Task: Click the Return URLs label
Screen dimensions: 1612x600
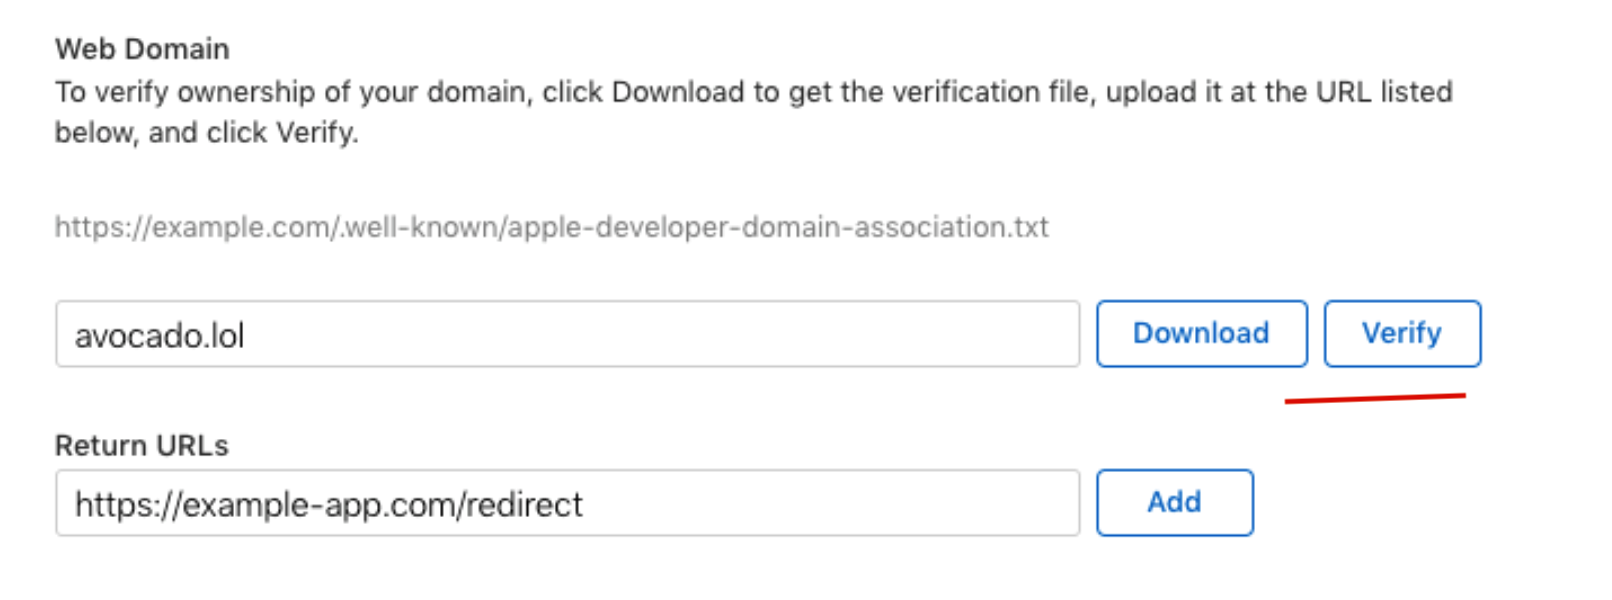Action: pyautogui.click(x=143, y=446)
